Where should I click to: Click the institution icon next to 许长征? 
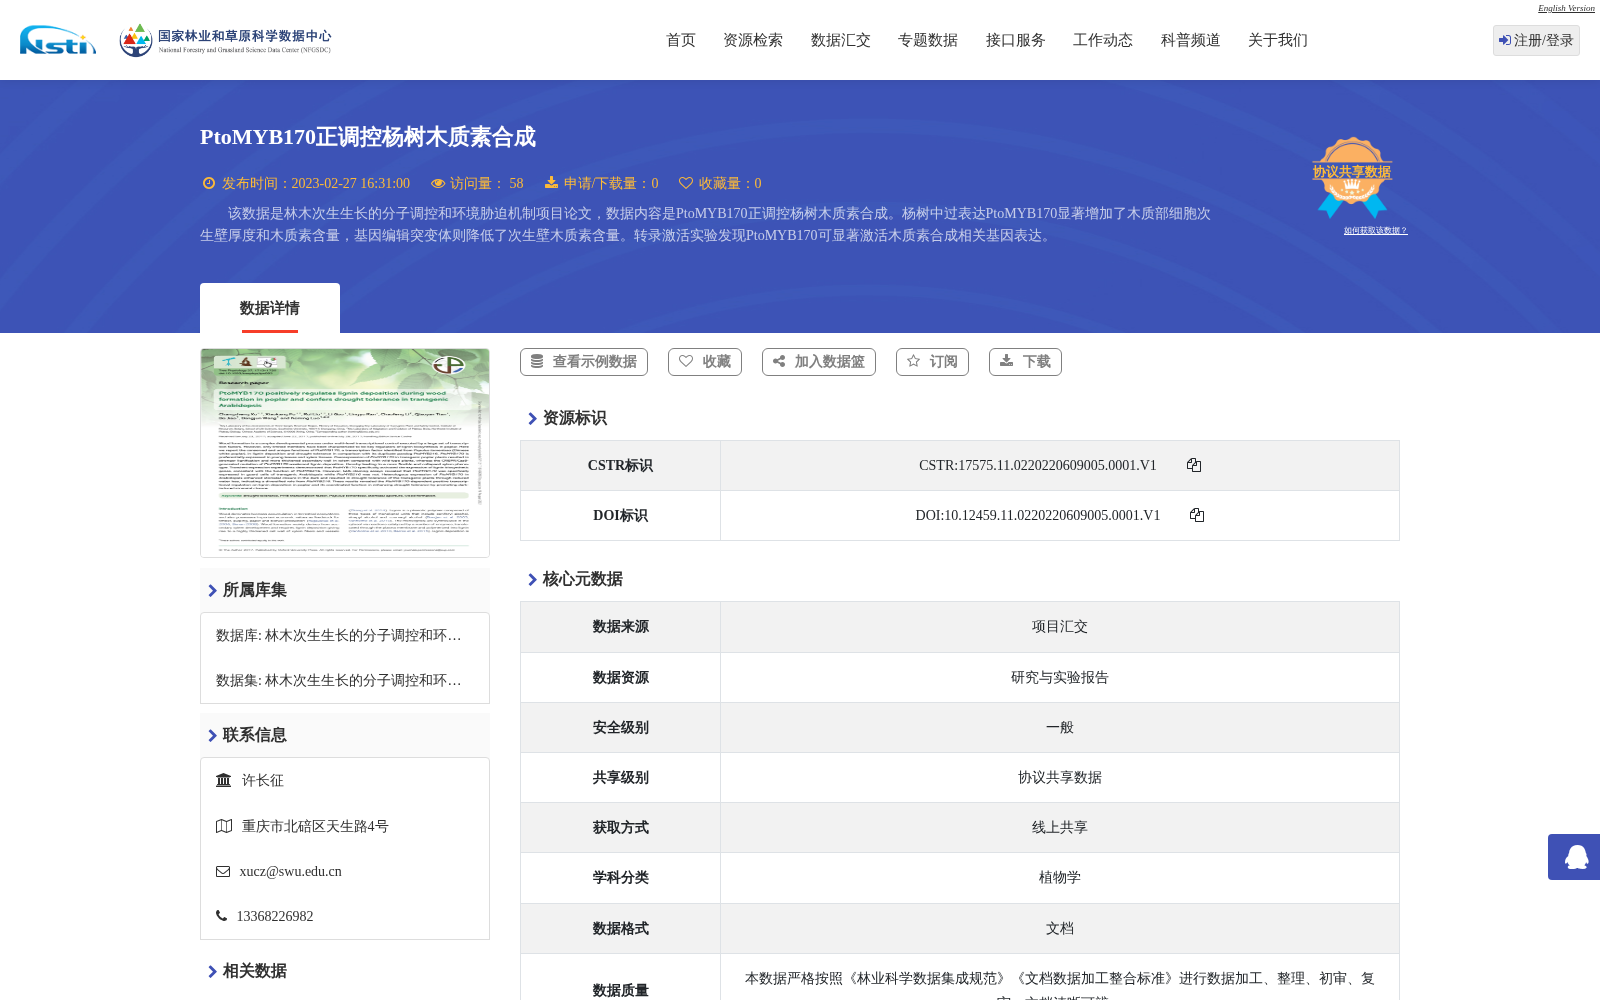[x=224, y=780]
